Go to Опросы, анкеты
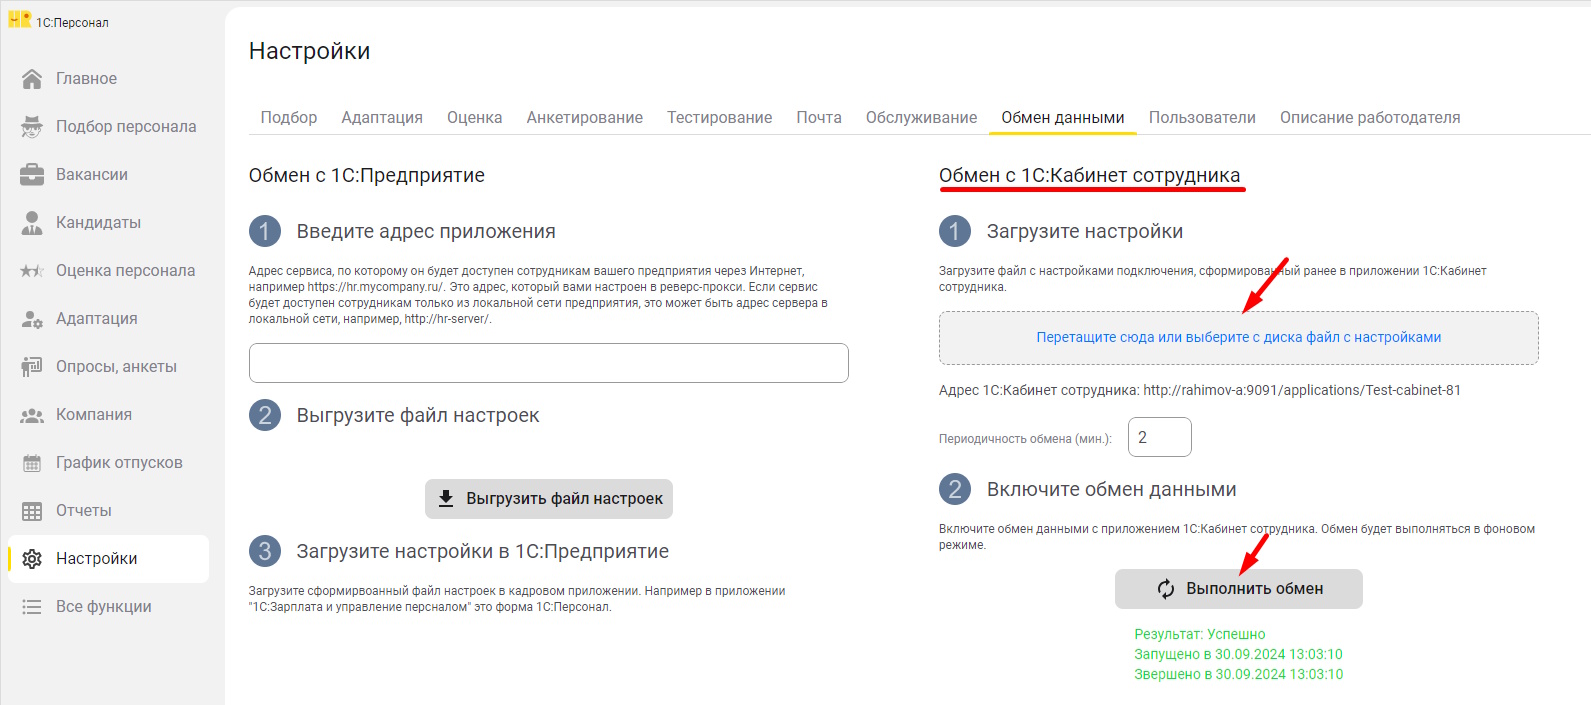The image size is (1591, 705). coord(108,367)
